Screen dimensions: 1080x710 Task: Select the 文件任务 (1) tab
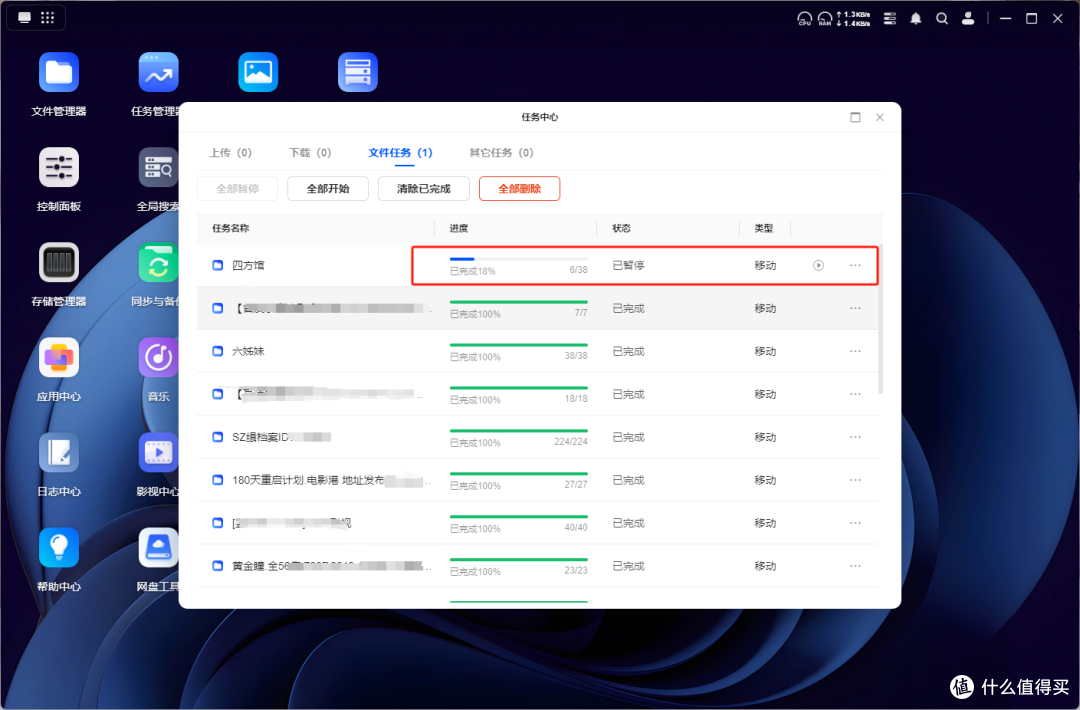pos(400,153)
